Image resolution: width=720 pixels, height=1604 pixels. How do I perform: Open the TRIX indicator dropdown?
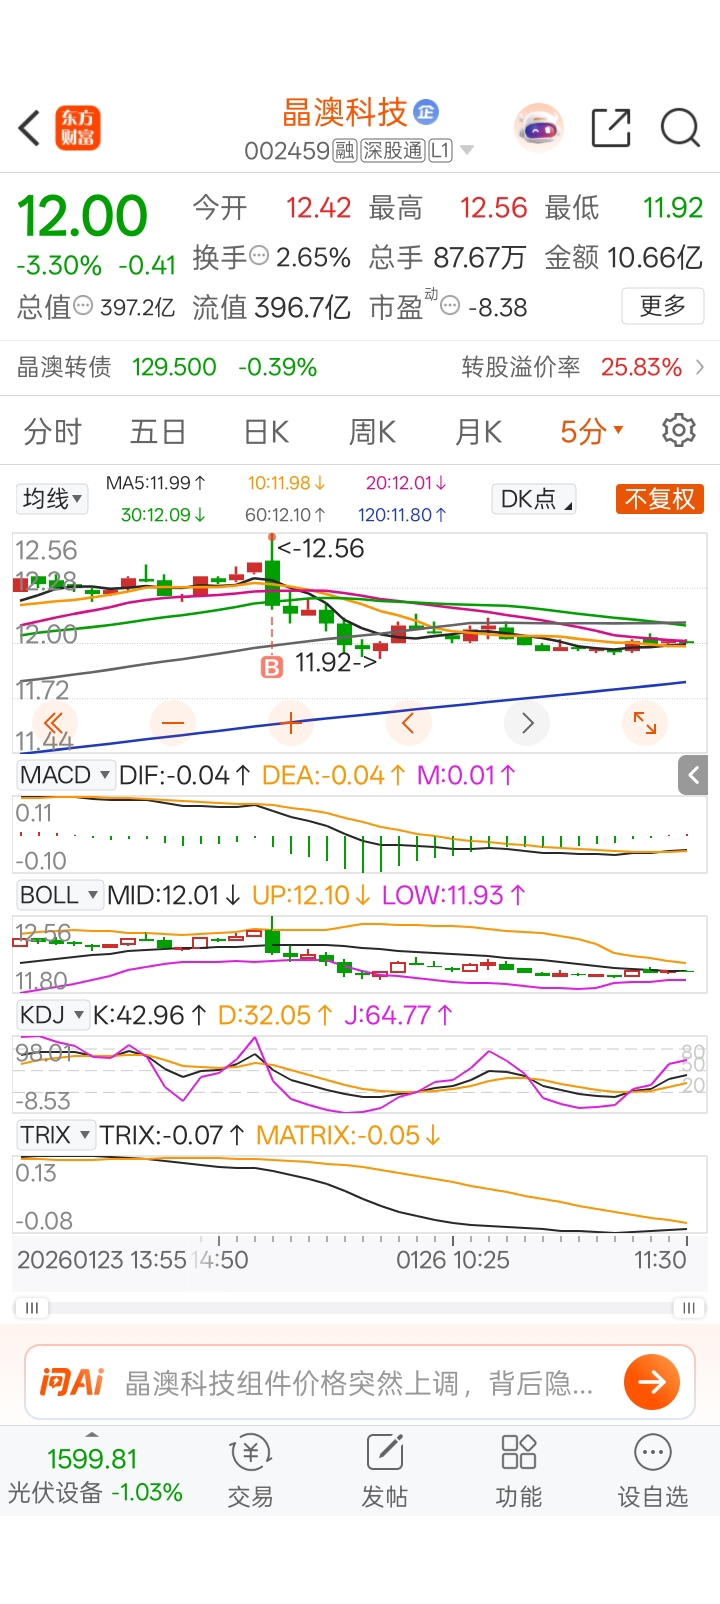(56, 1135)
